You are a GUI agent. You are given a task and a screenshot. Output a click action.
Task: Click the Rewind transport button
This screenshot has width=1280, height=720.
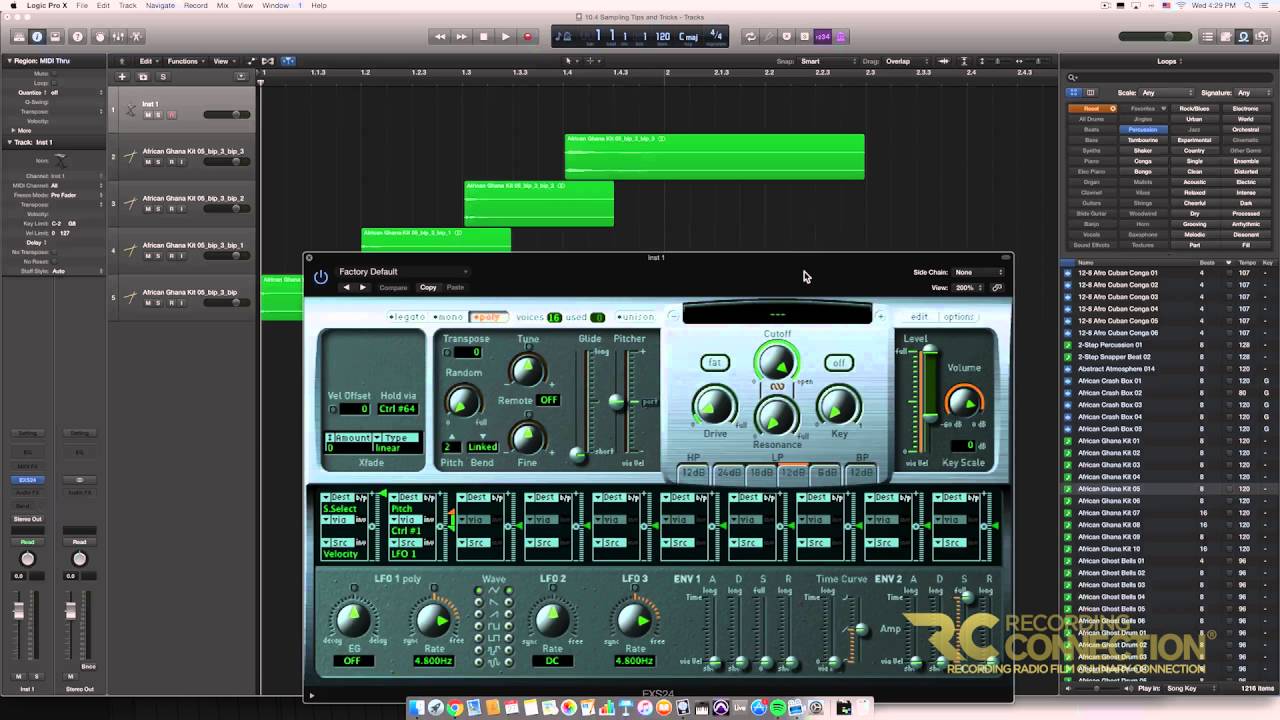point(440,37)
